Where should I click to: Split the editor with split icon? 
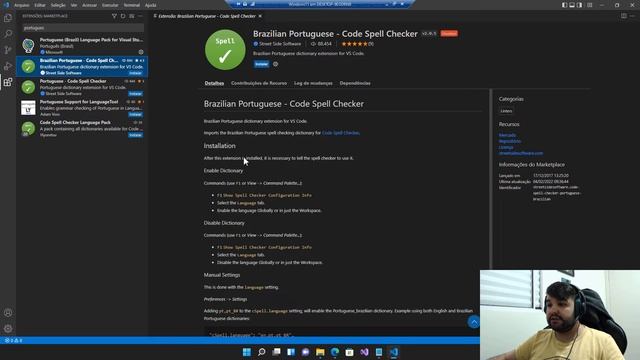(624, 16)
